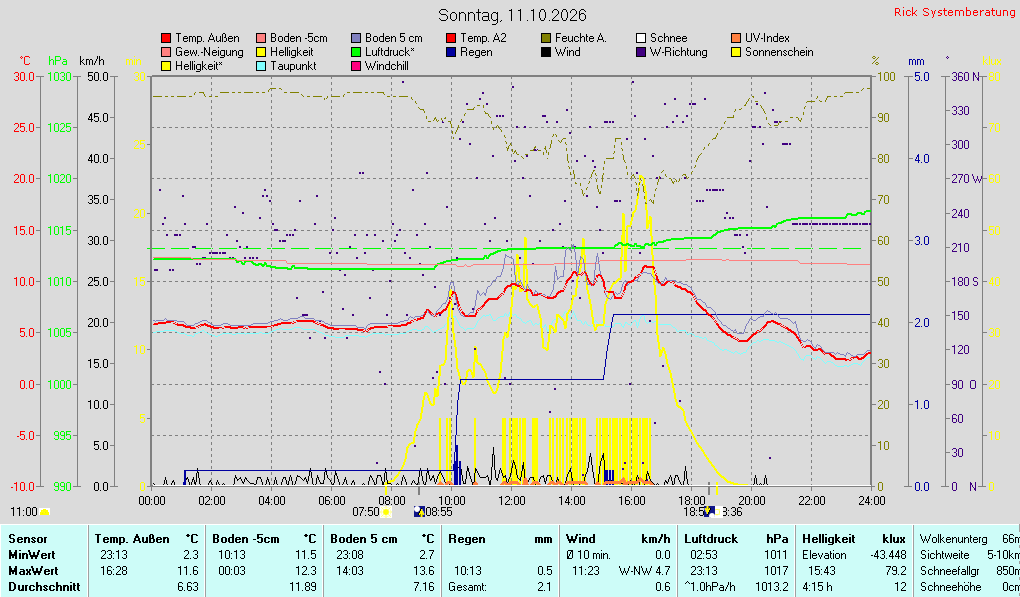Click the cyan Taupunkt legend square

[261, 66]
